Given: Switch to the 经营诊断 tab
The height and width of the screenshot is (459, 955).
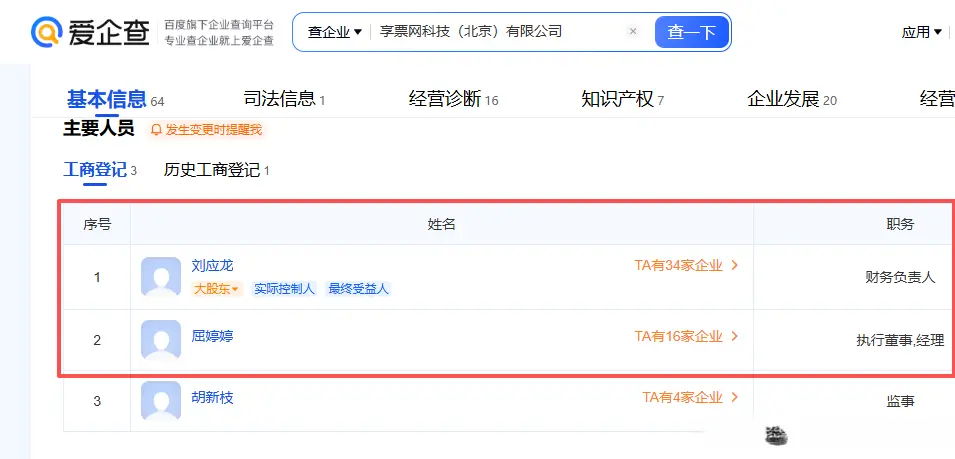Looking at the screenshot, I should coord(453,99).
